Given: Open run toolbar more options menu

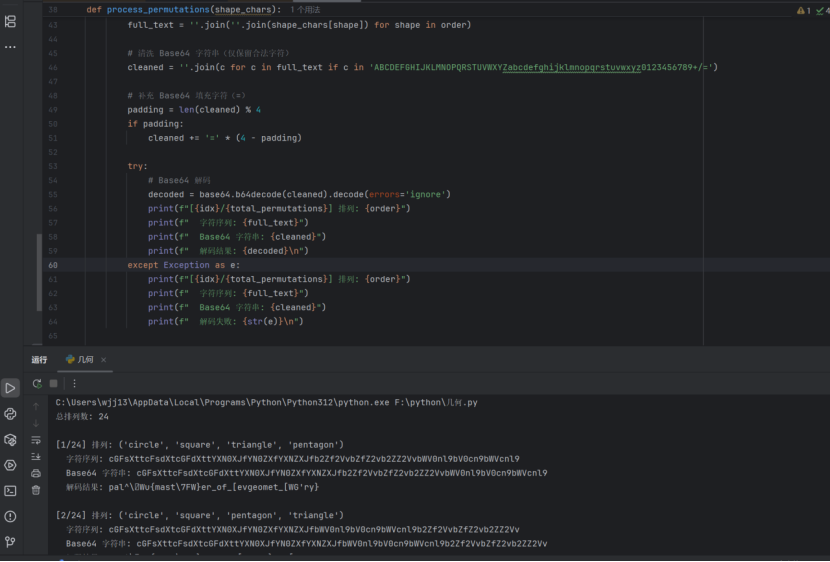Looking at the screenshot, I should pyautogui.click(x=74, y=383).
